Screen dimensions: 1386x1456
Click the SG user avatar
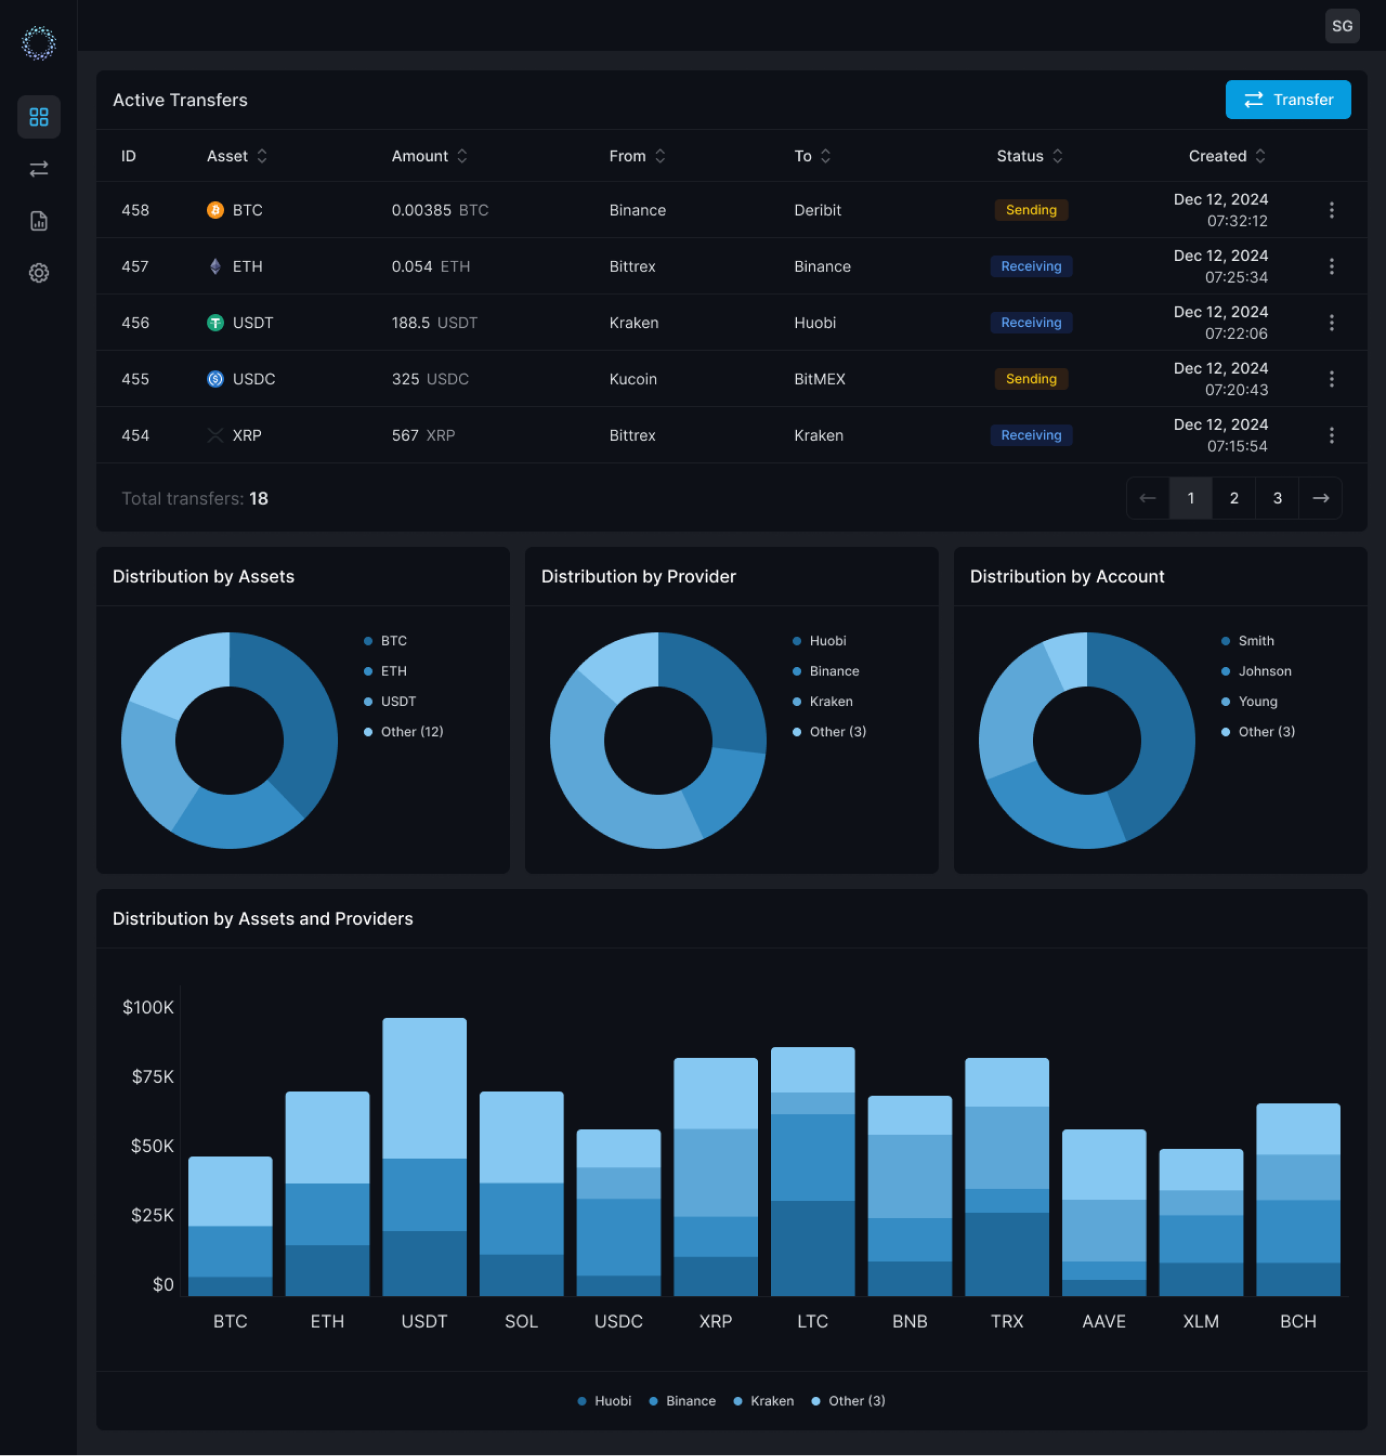pos(1342,26)
